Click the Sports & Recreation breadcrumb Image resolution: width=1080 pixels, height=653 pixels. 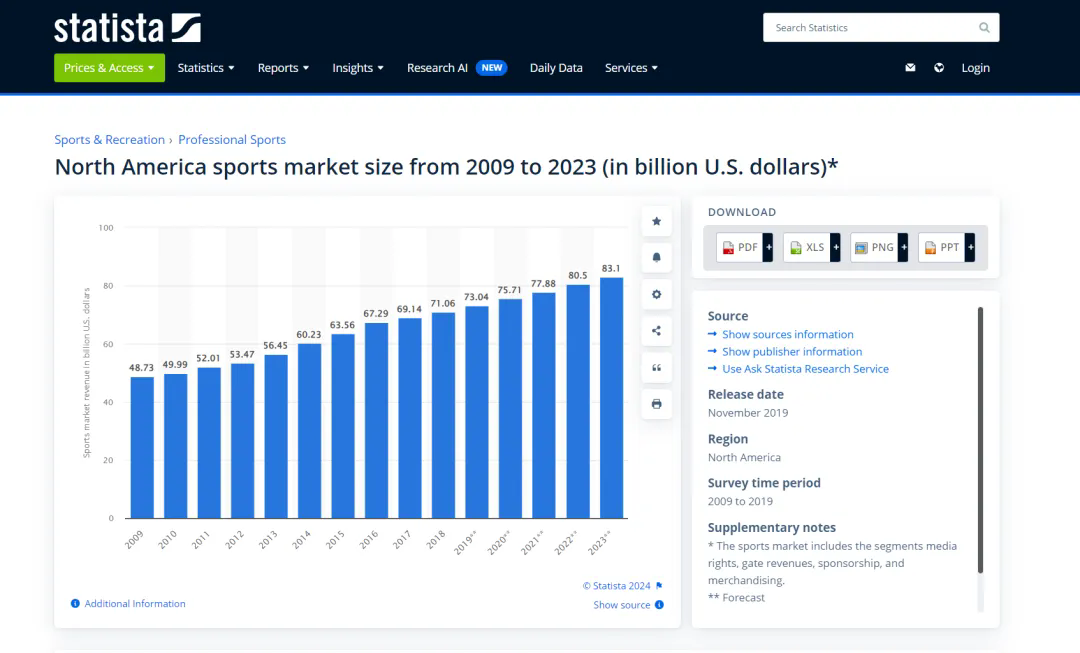pyautogui.click(x=109, y=140)
